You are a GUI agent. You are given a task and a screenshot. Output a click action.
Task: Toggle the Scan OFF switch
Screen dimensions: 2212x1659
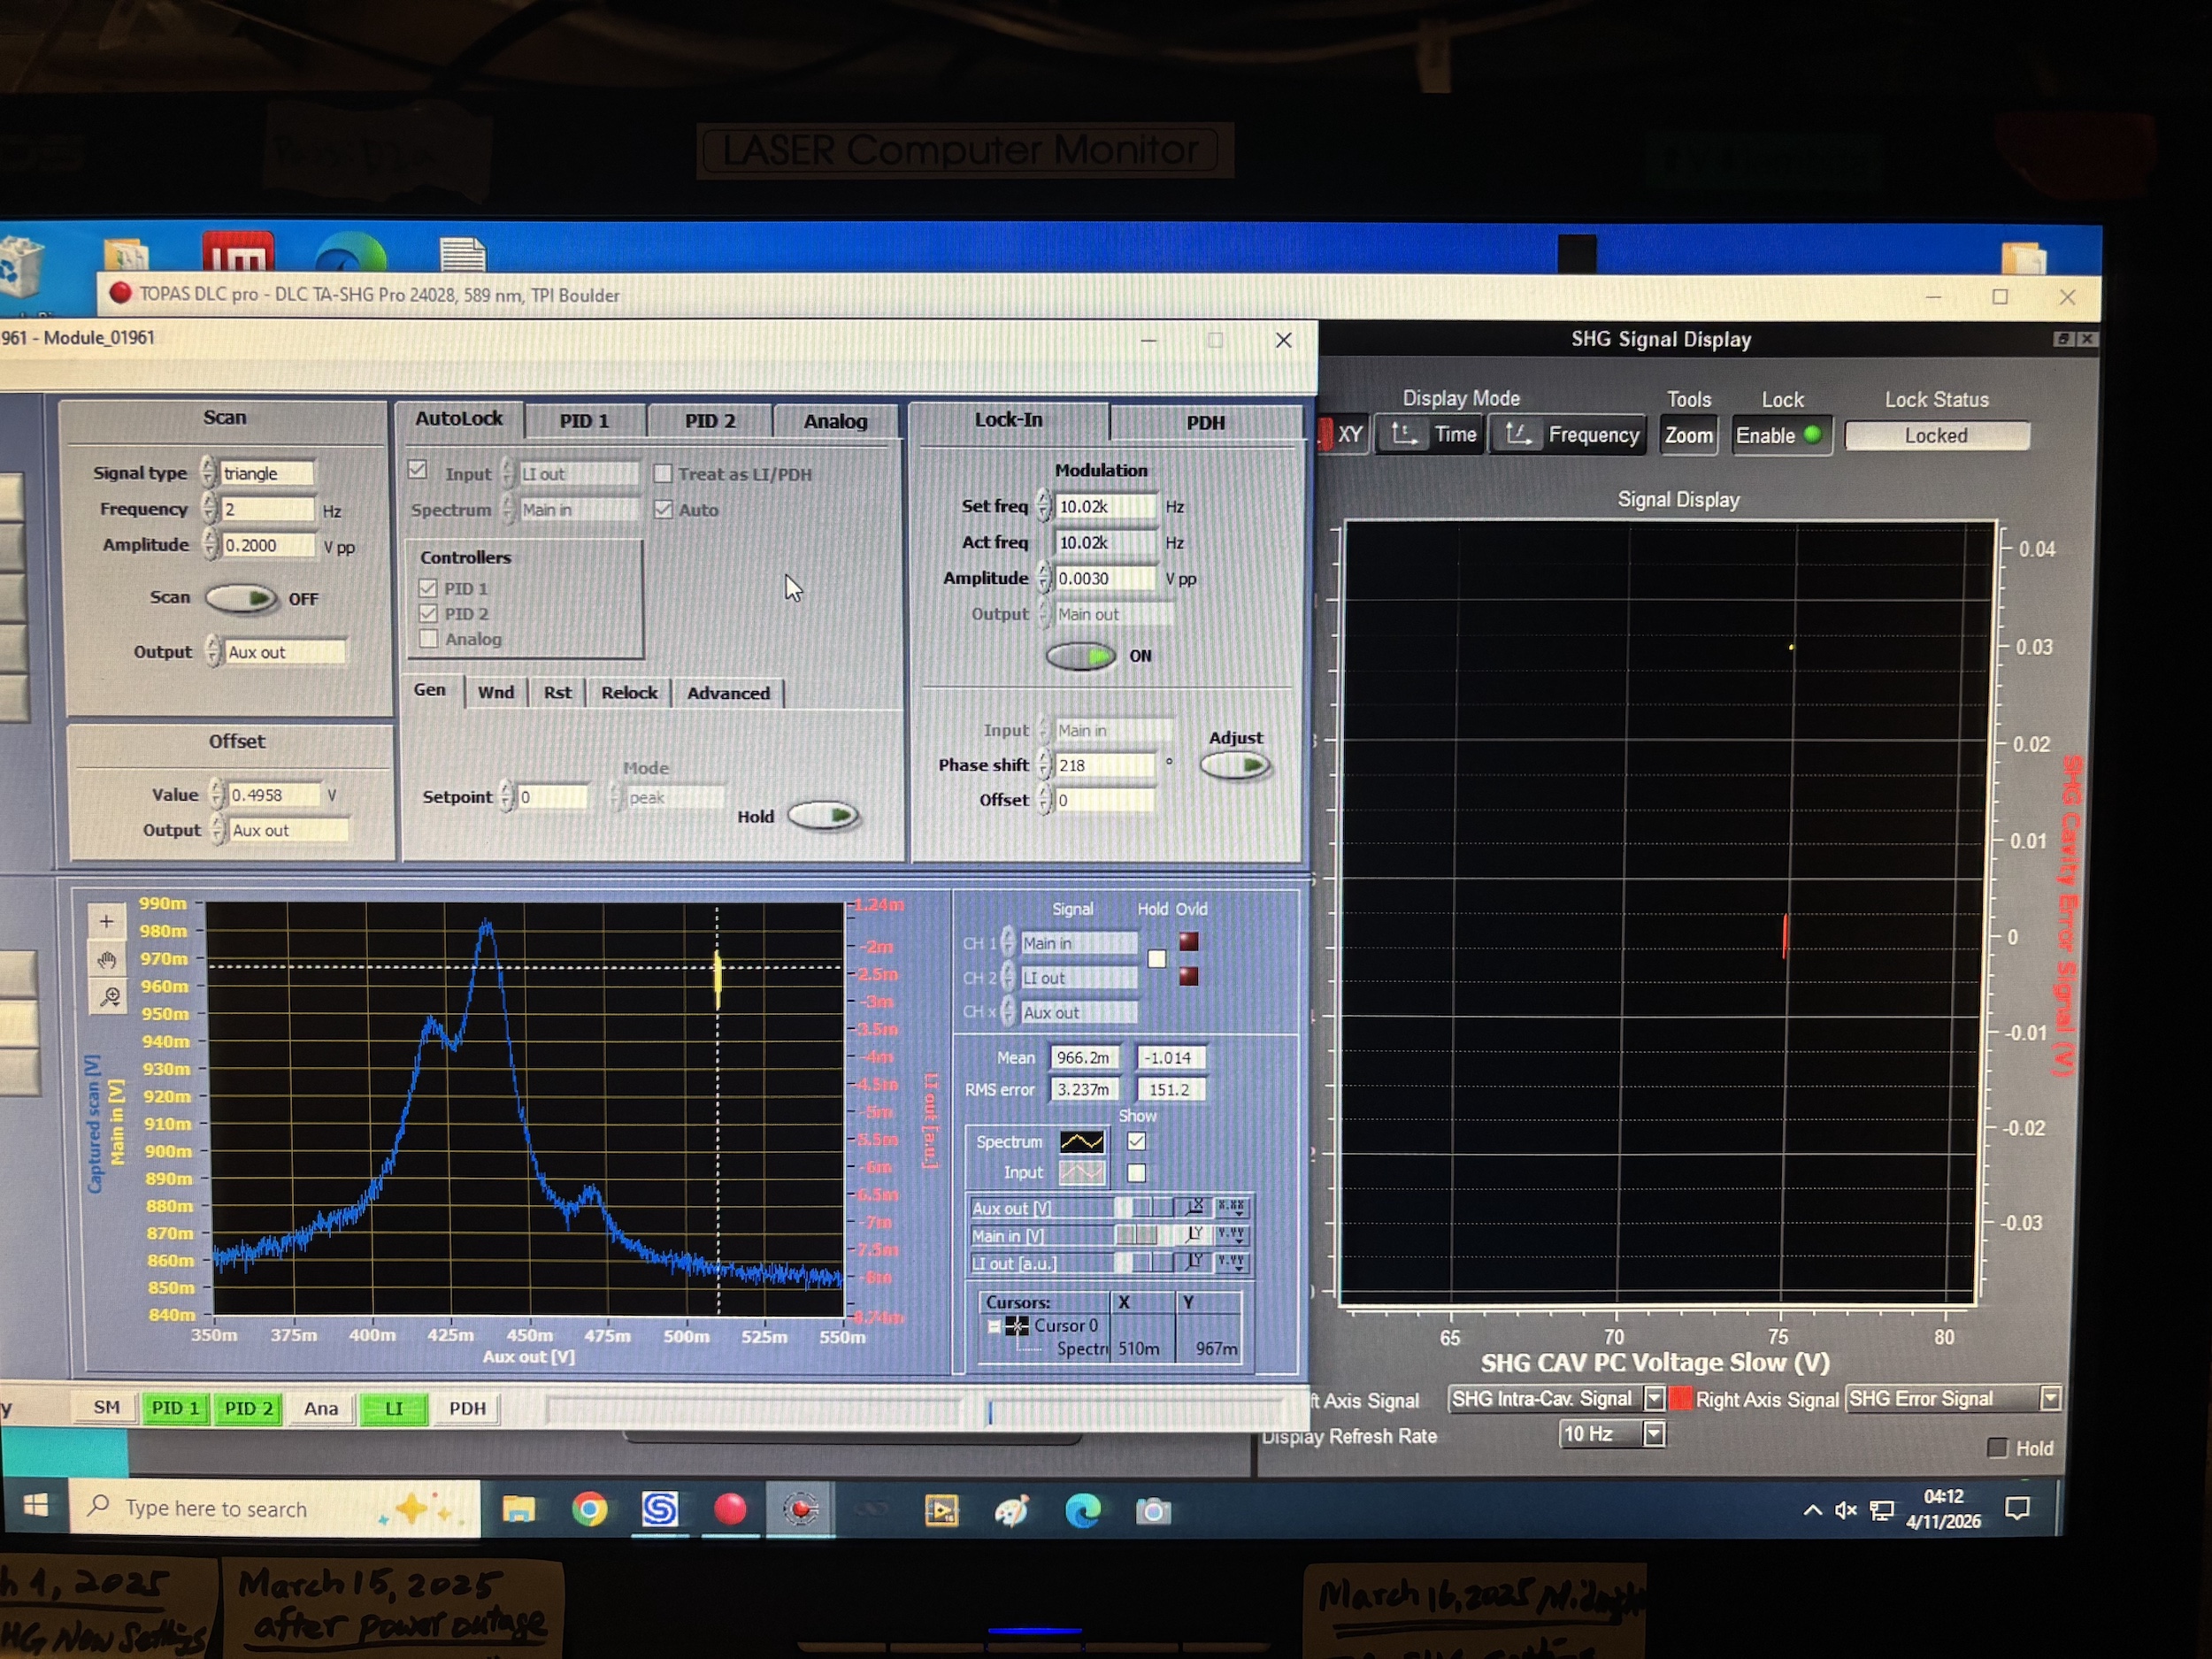(241, 599)
